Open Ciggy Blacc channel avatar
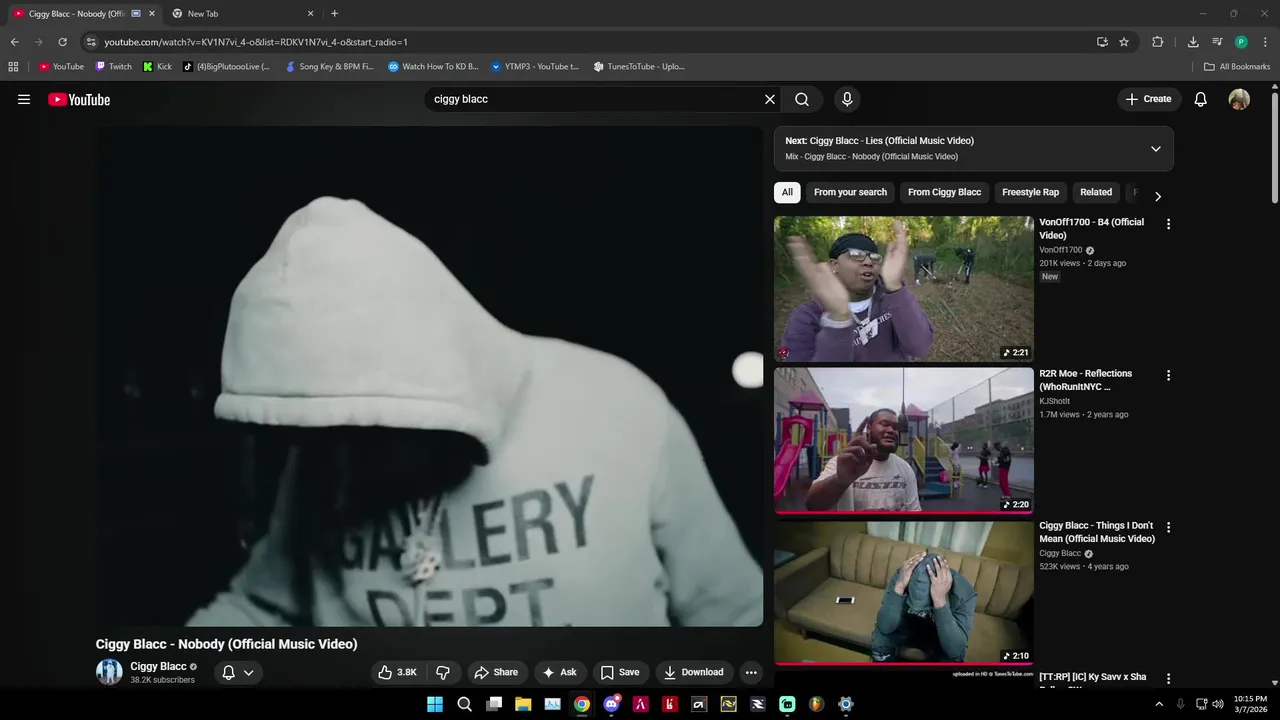 pos(109,672)
